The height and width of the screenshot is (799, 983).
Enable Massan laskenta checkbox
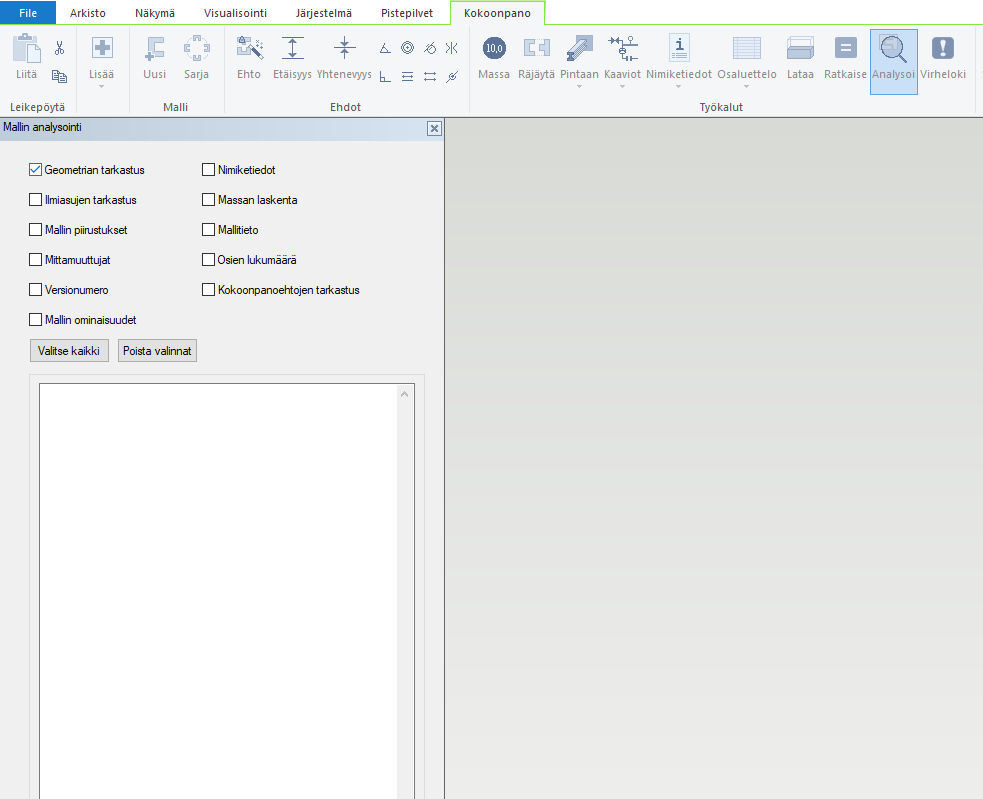pos(209,200)
